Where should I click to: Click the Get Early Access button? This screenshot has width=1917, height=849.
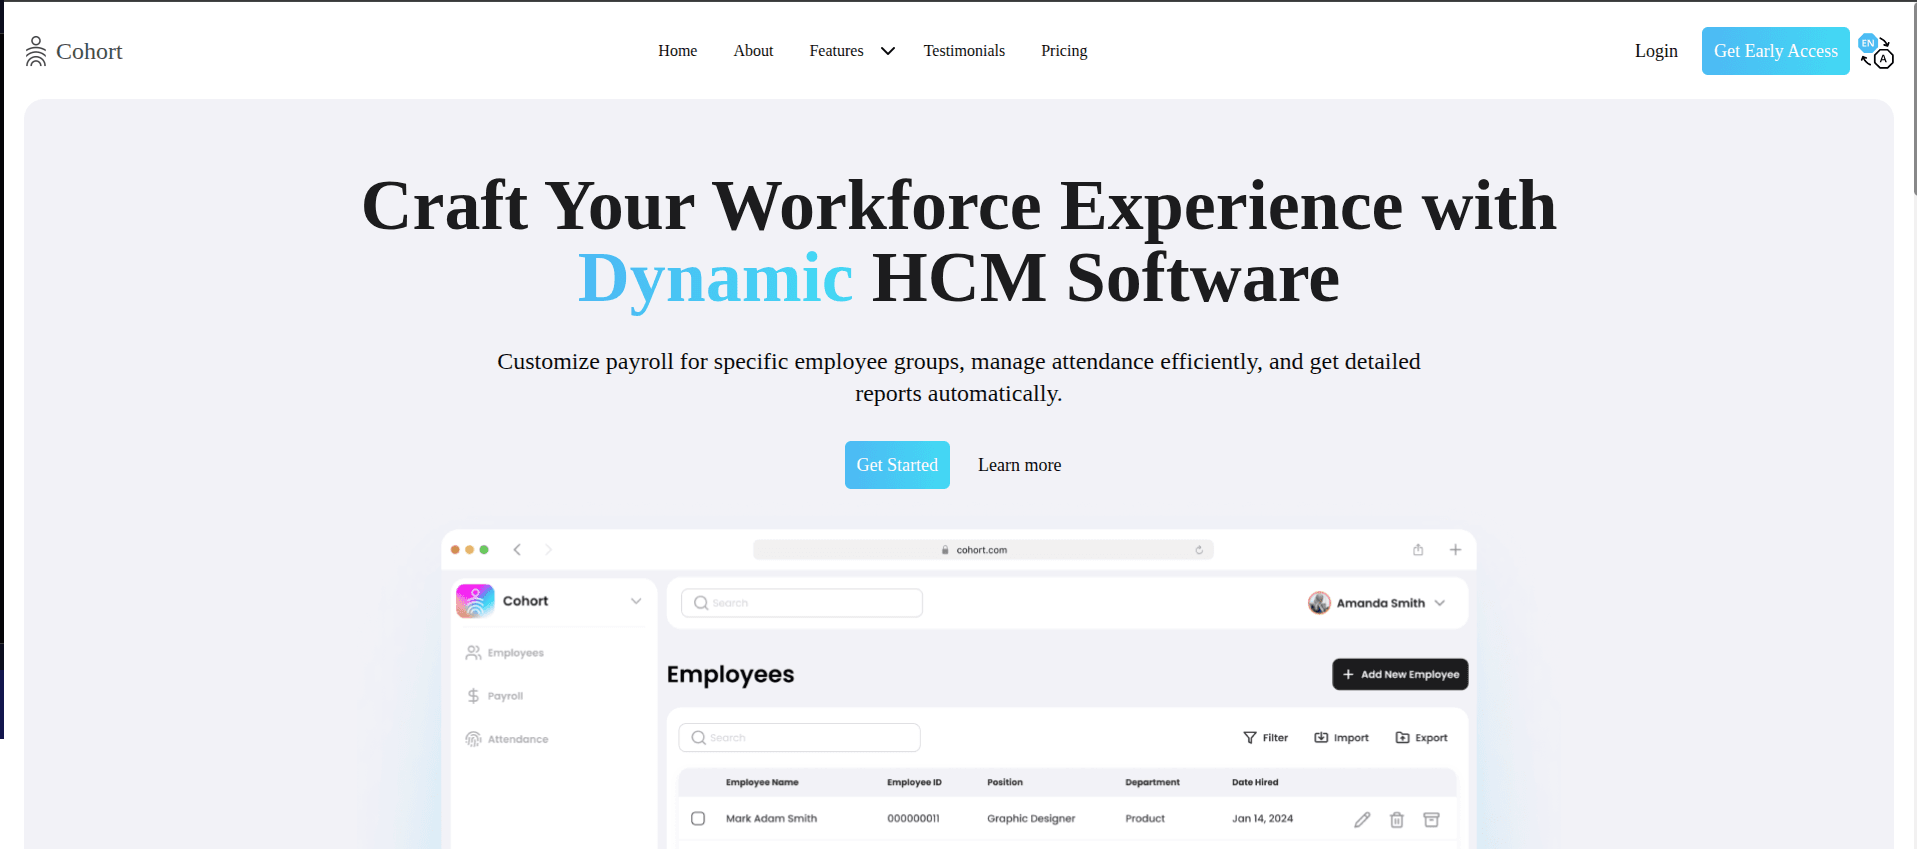pos(1775,51)
